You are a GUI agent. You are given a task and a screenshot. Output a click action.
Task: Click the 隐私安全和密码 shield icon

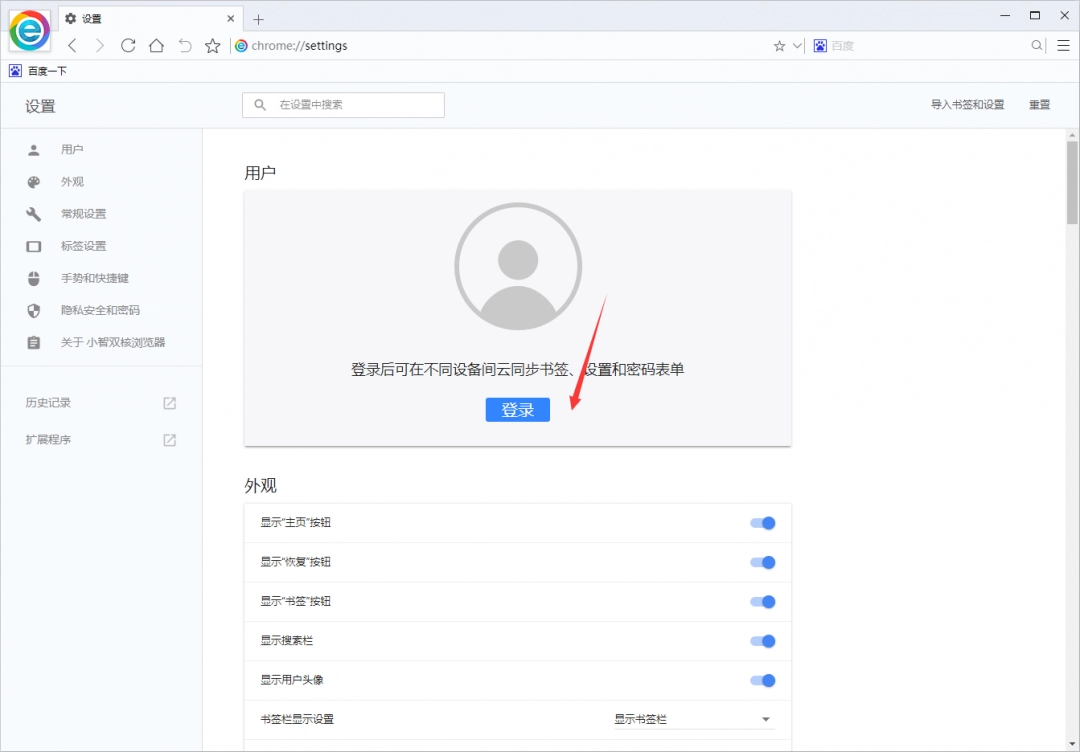(x=33, y=310)
